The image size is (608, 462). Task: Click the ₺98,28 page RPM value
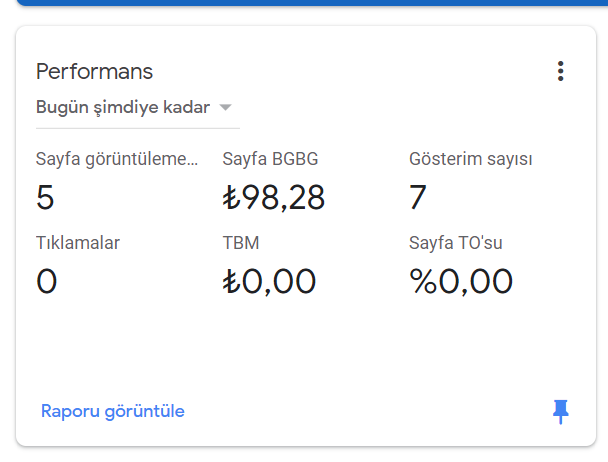(274, 197)
